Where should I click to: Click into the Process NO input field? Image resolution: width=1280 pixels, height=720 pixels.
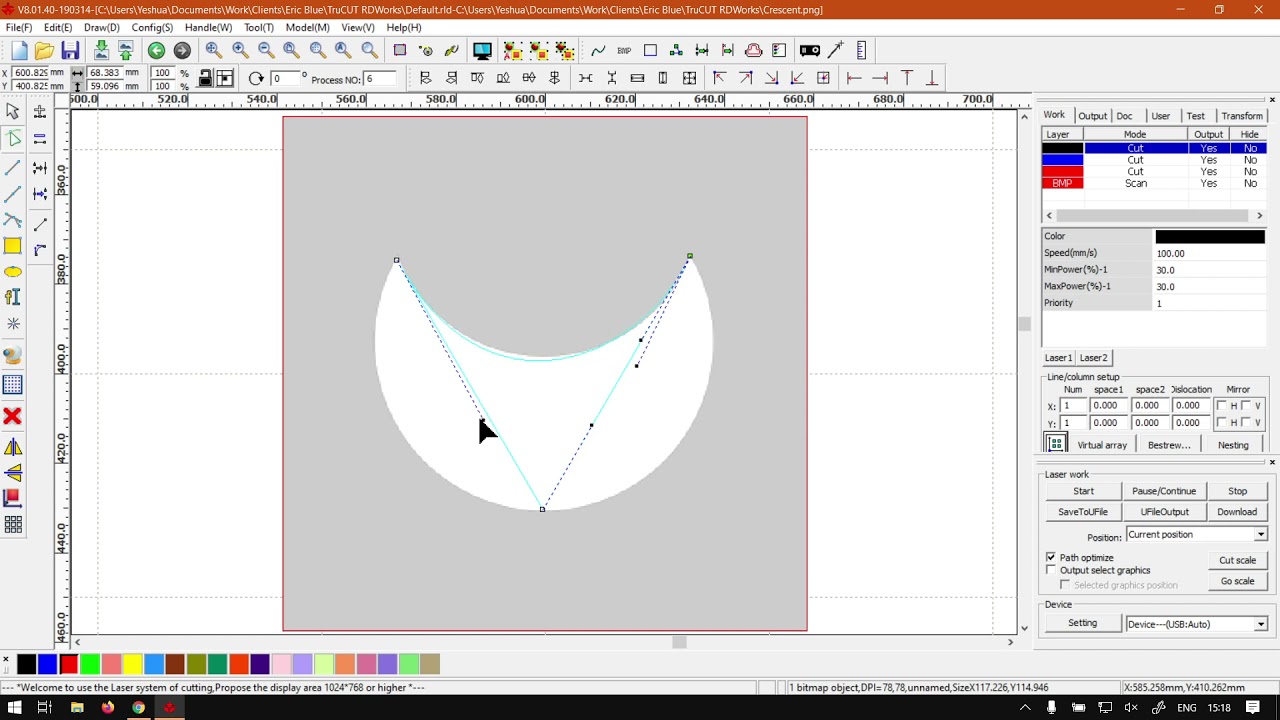click(x=380, y=79)
